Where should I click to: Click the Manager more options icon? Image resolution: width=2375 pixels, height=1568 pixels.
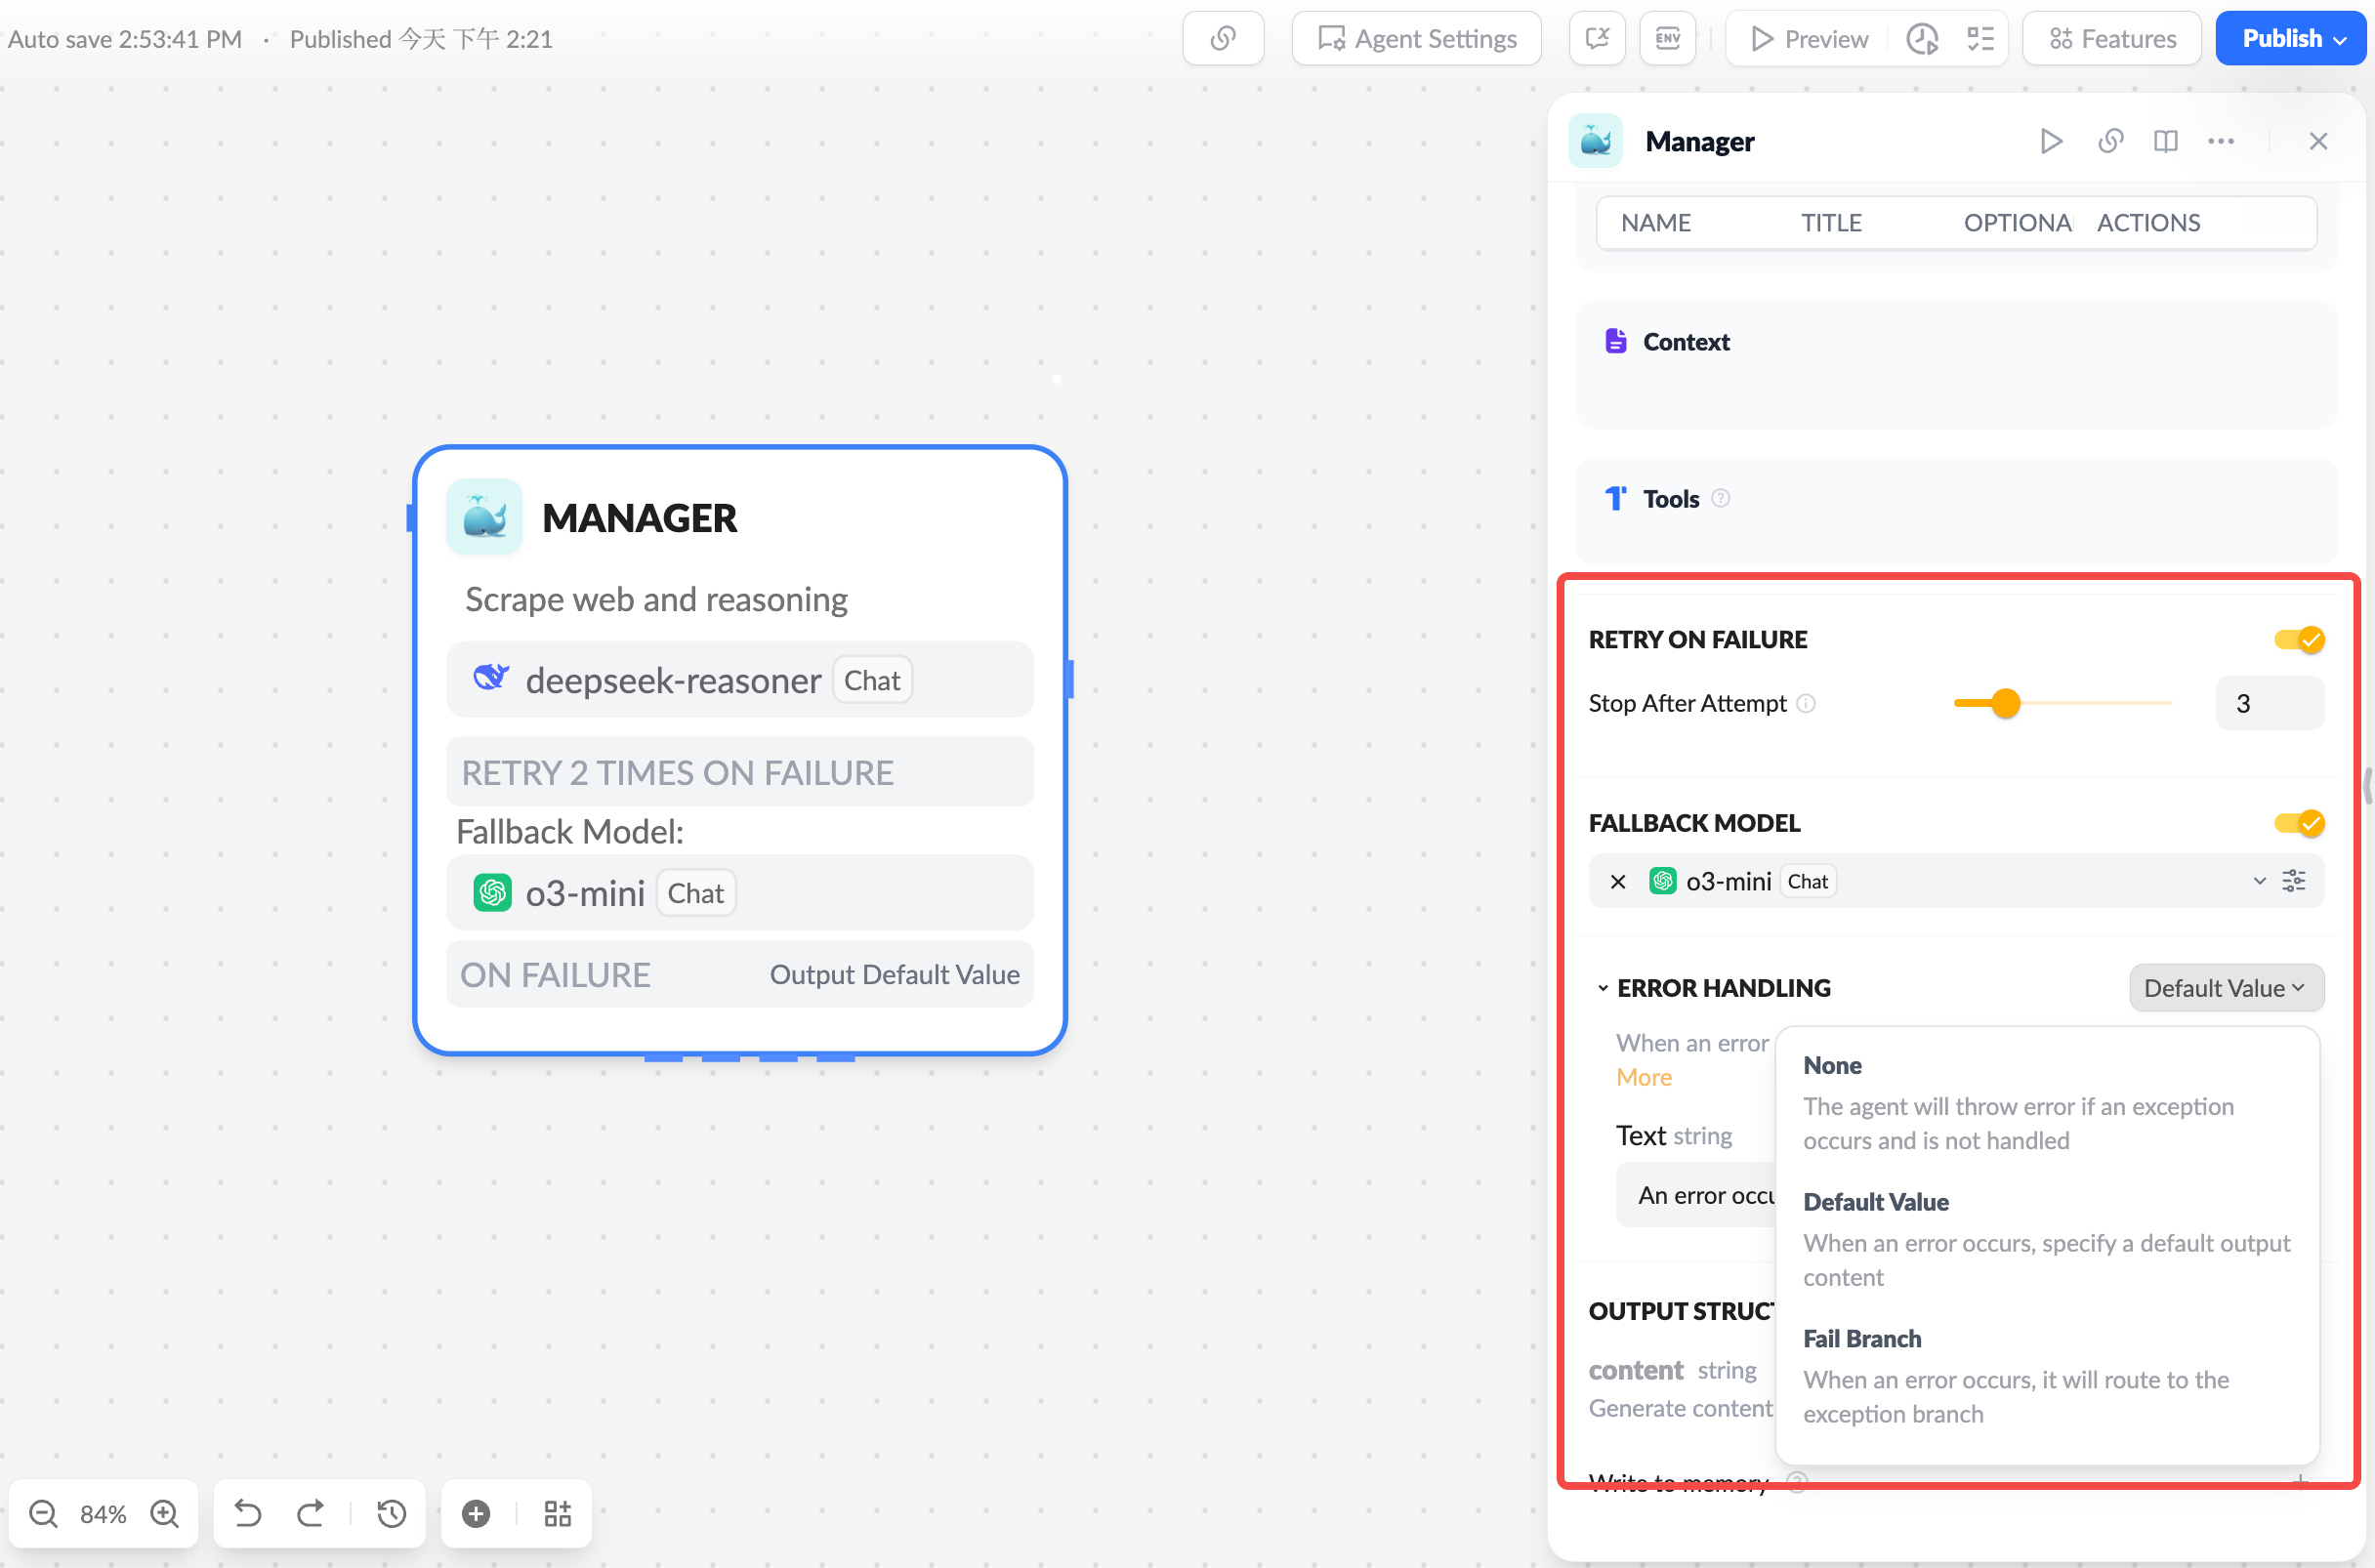point(2221,140)
